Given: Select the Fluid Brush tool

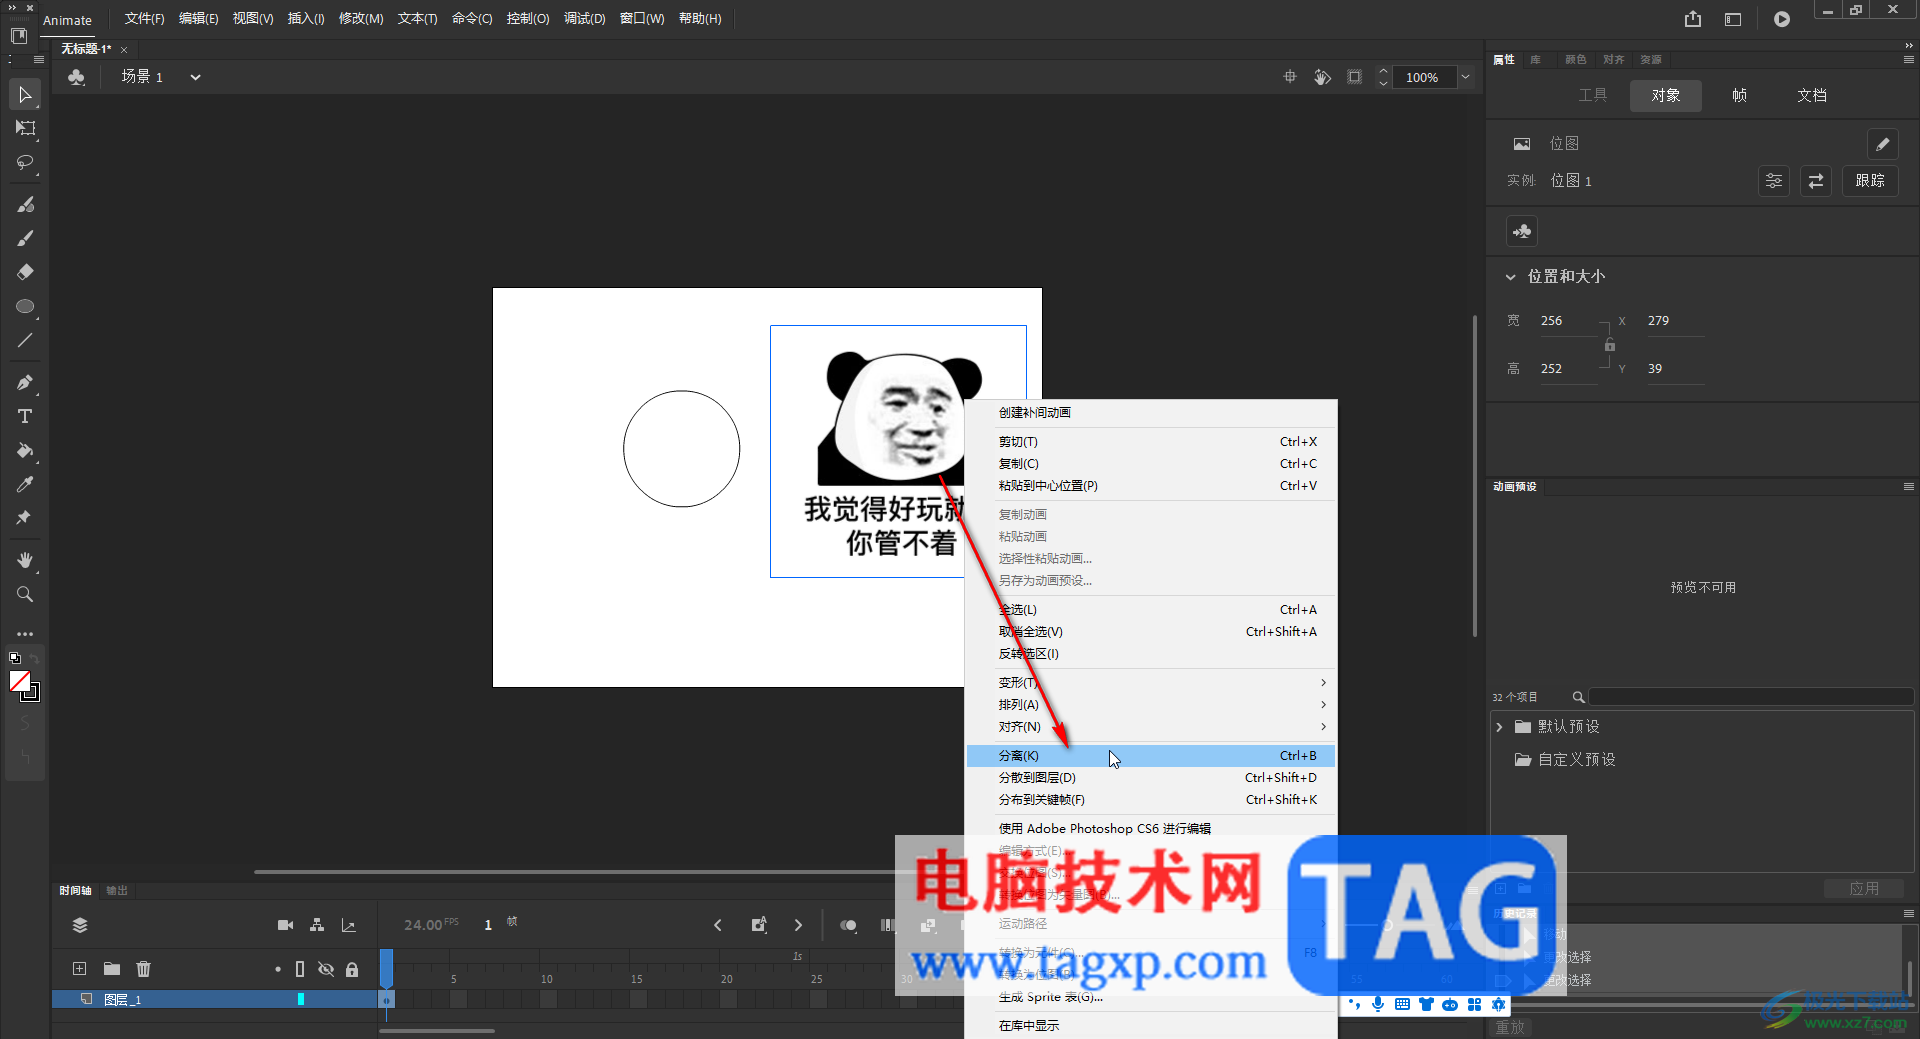Looking at the screenshot, I should (25, 204).
